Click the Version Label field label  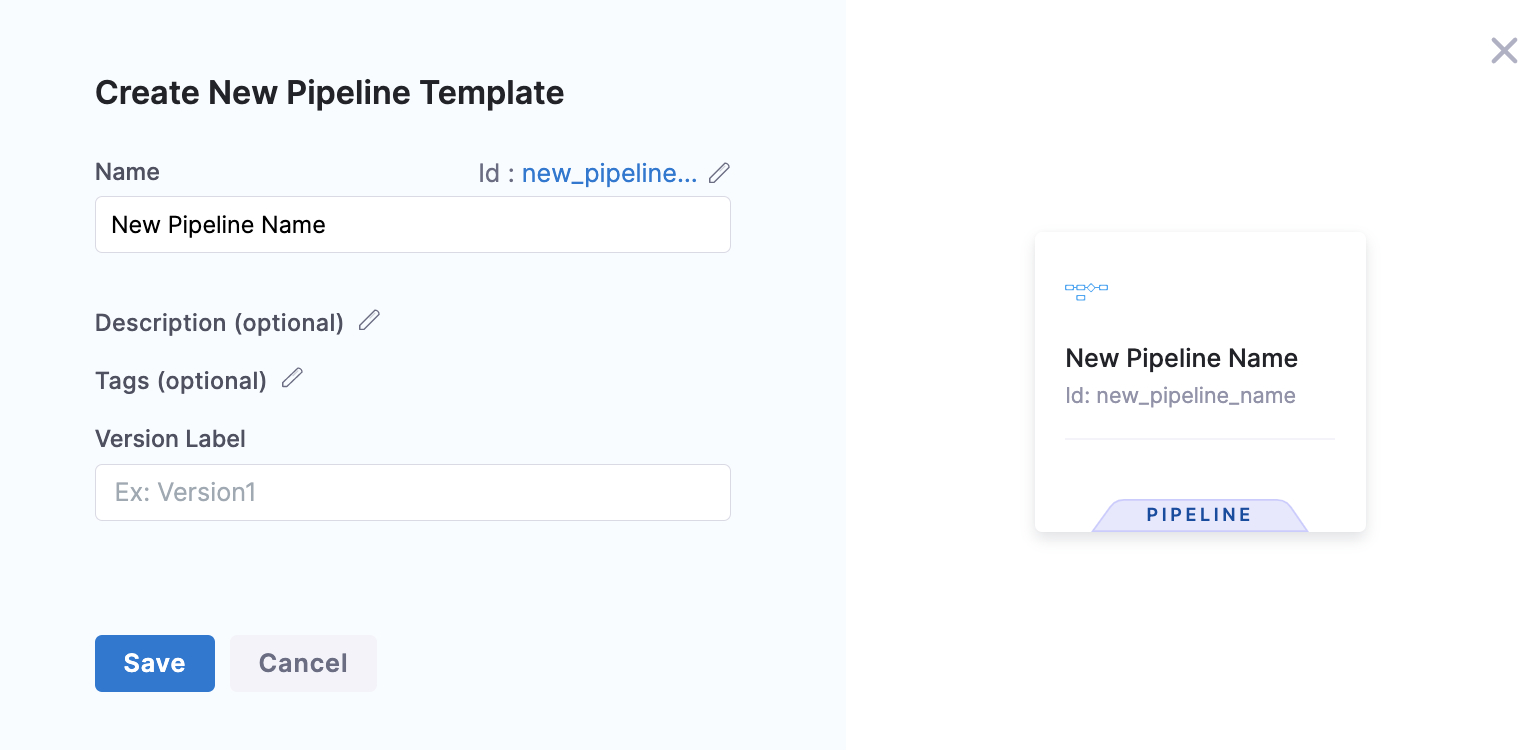click(x=170, y=439)
